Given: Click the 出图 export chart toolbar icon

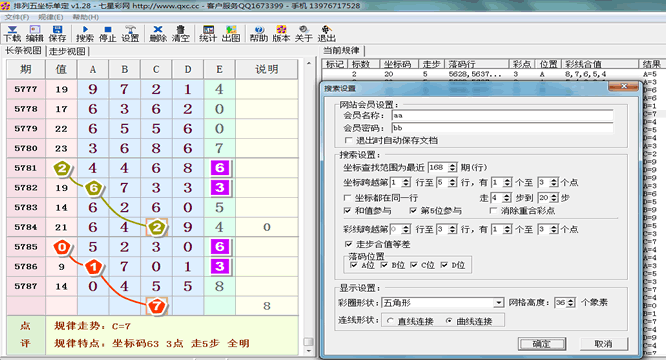Looking at the screenshot, I should (x=231, y=34).
